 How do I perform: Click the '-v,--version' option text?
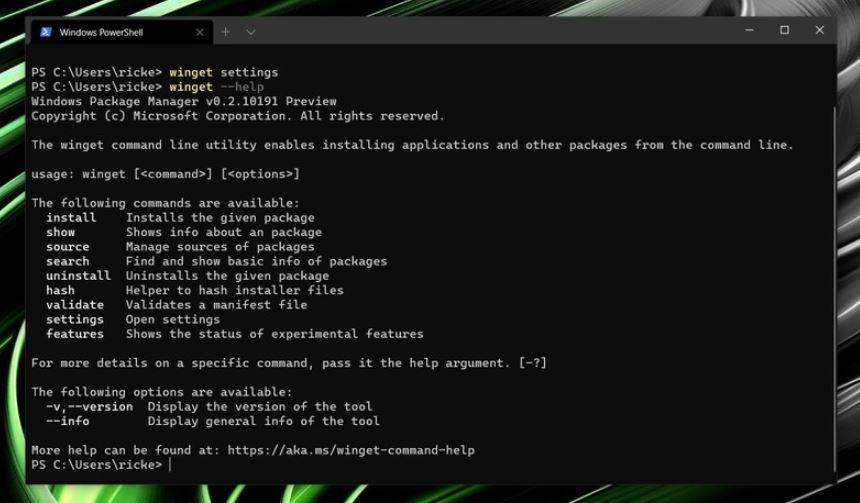[89, 406]
